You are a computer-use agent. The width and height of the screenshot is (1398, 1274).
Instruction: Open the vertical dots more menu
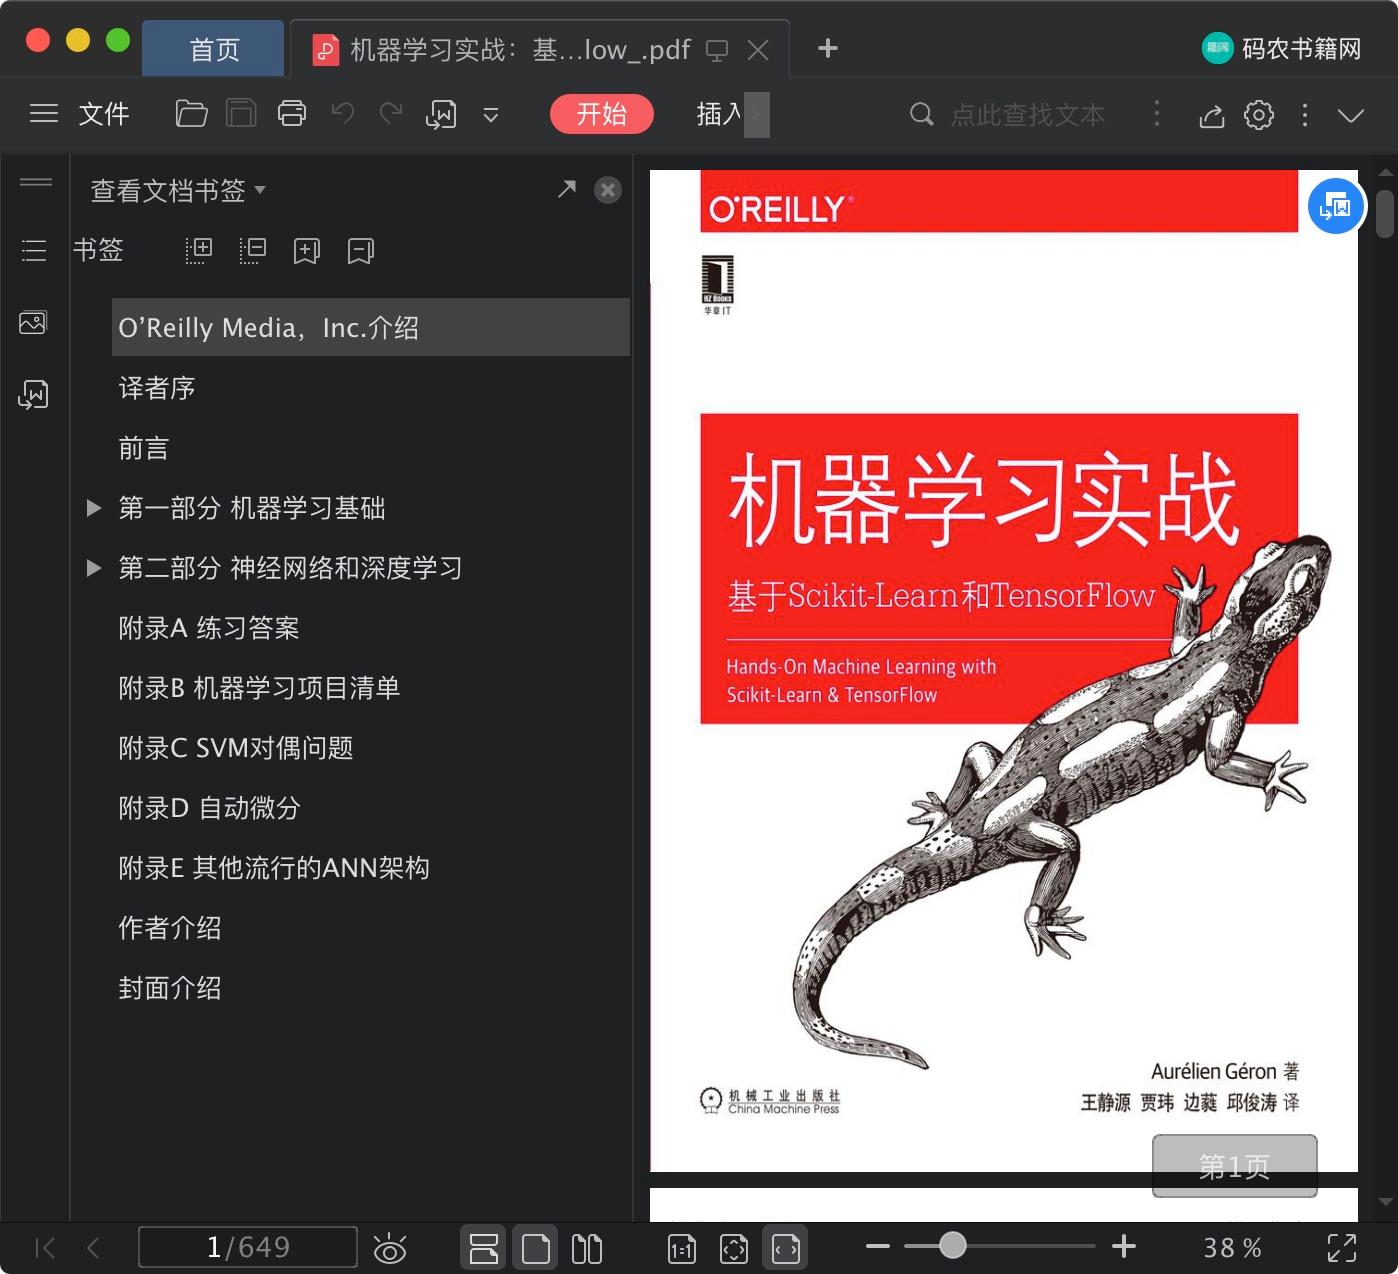tap(1305, 115)
